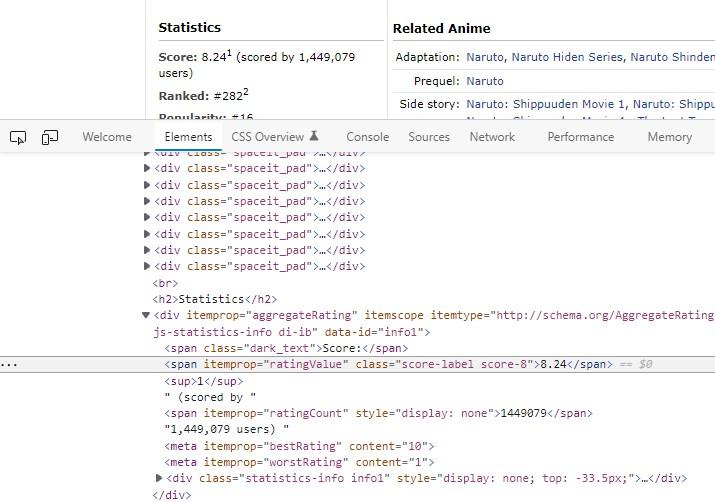This screenshot has height=502, width=715.
Task: Activate the inspect element picker icon
Action: pyautogui.click(x=18, y=137)
